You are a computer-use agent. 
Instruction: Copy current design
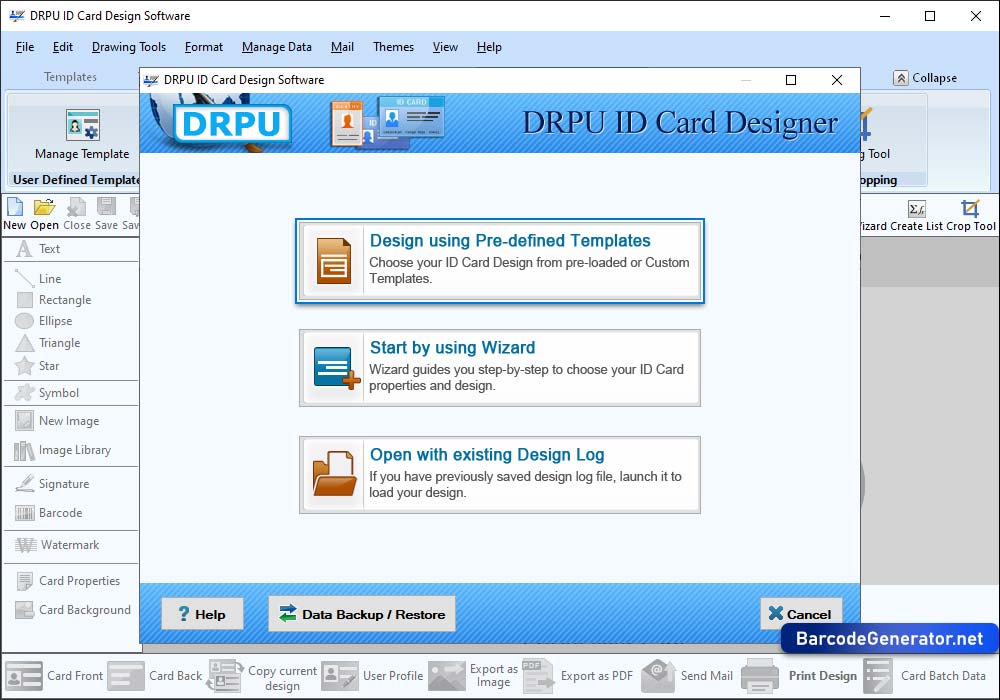click(x=263, y=676)
